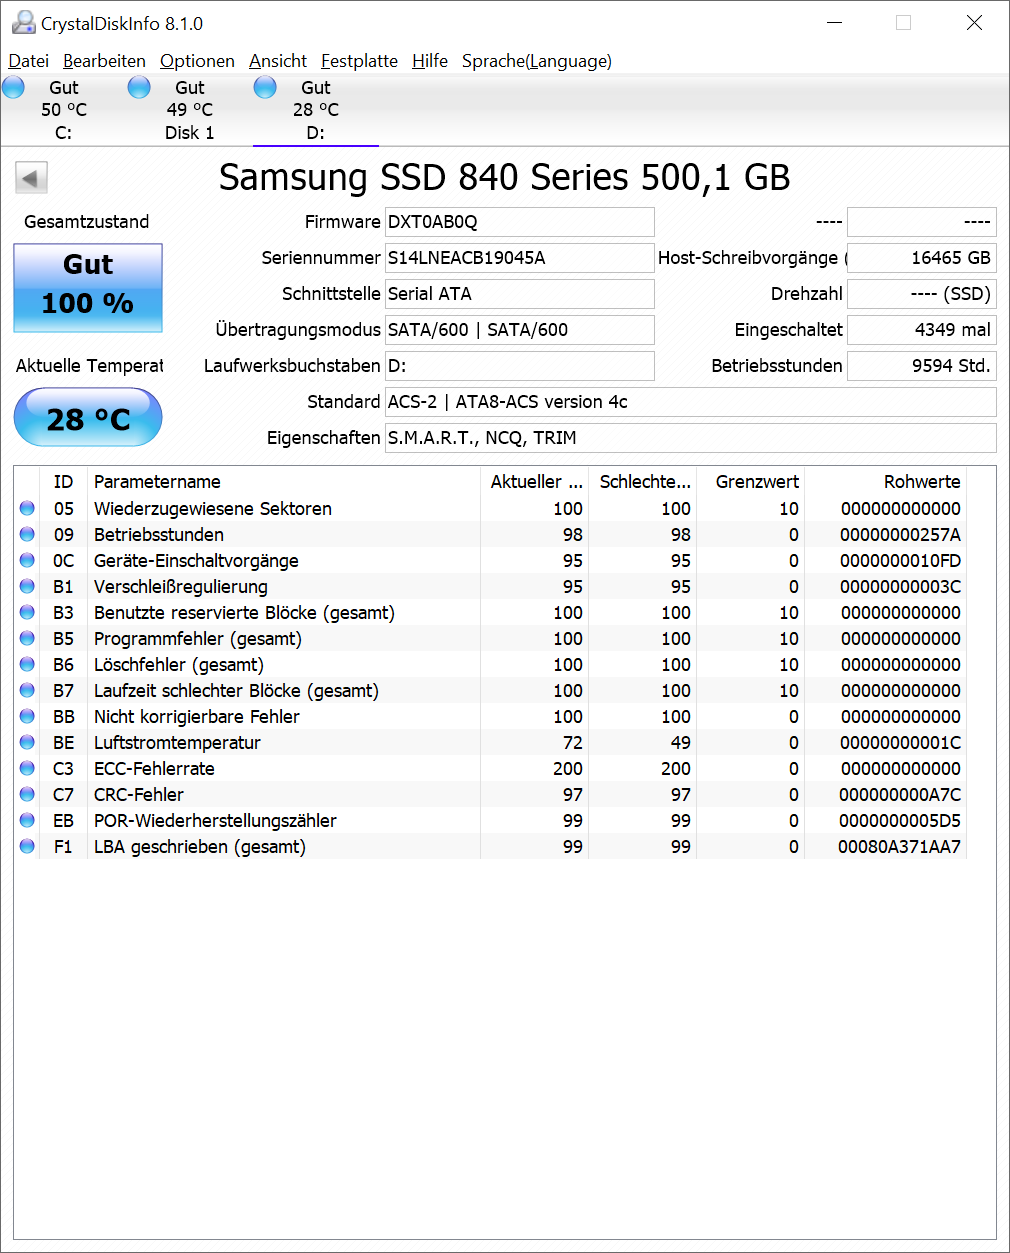1010x1253 pixels.
Task: Click status dot of Verschleißregulierung row
Action: pyautogui.click(x=27, y=587)
